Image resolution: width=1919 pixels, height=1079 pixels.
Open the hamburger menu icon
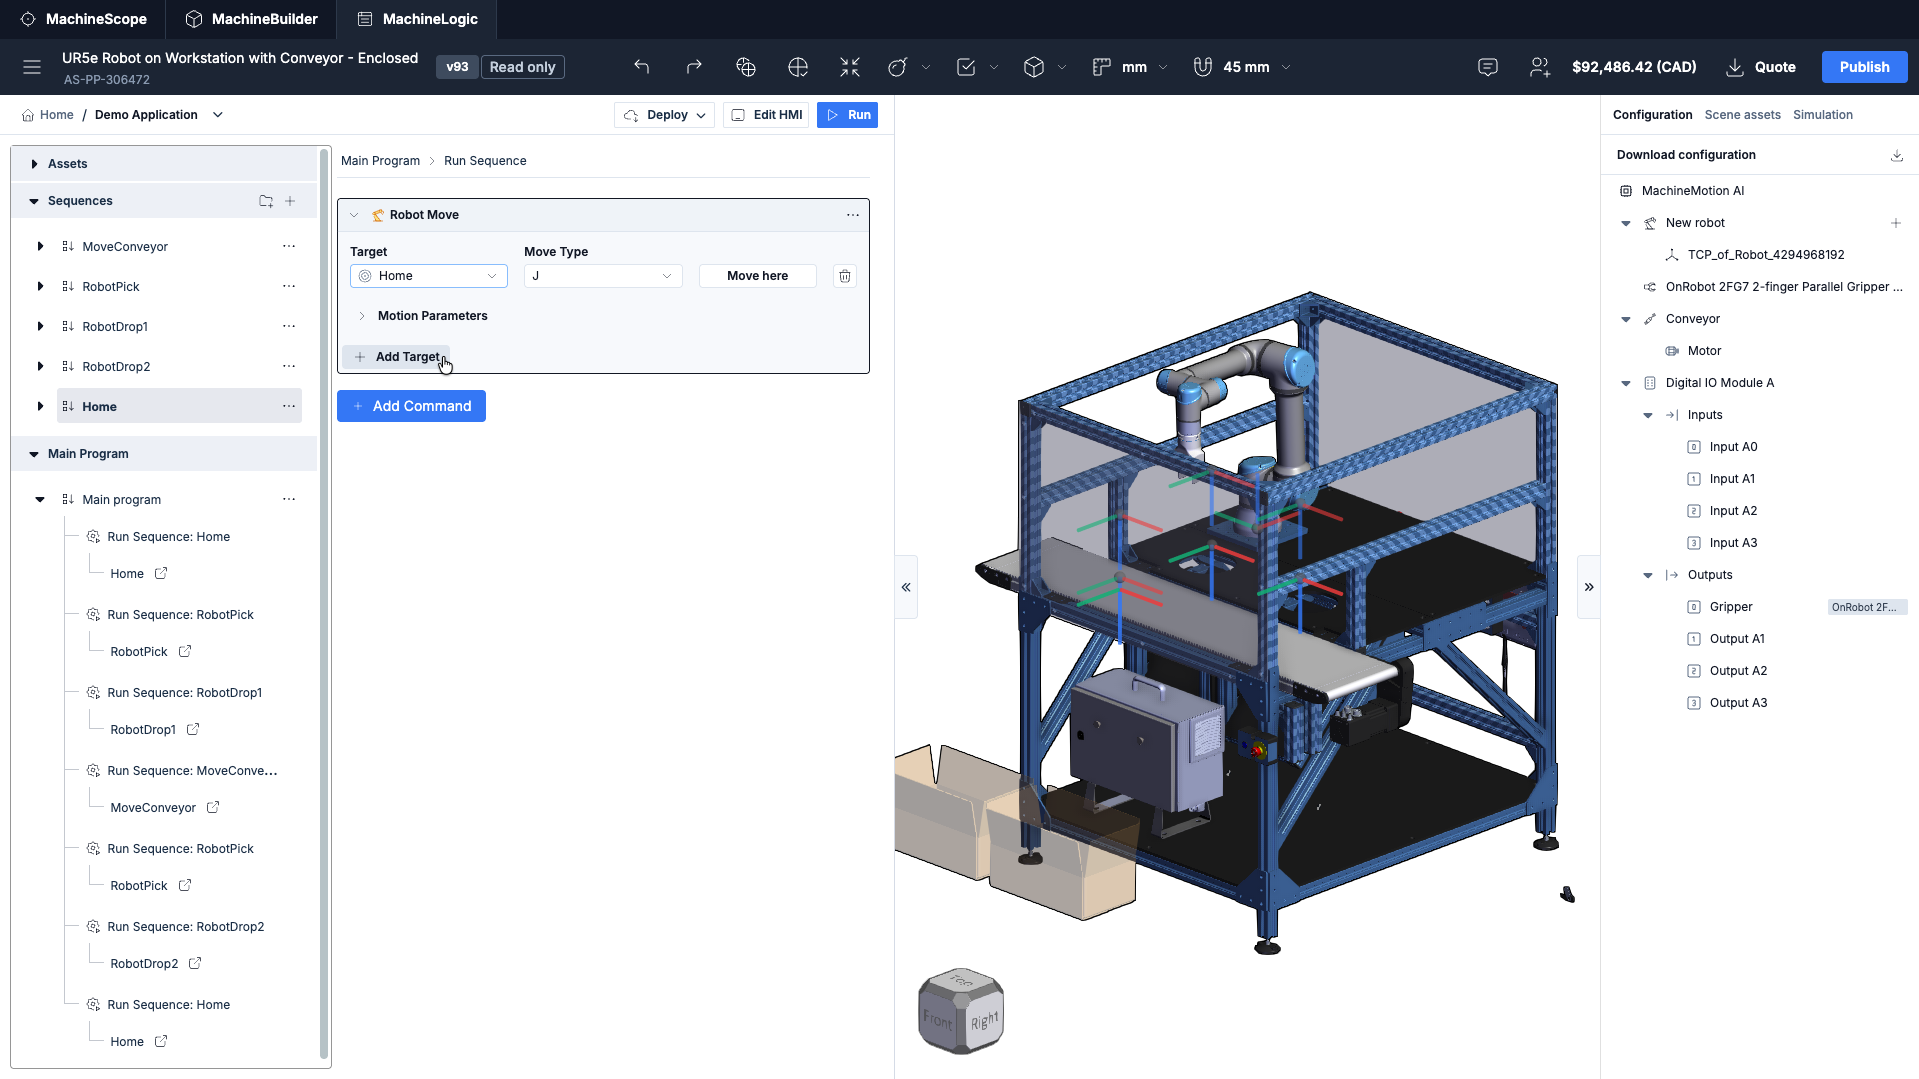[x=32, y=67]
